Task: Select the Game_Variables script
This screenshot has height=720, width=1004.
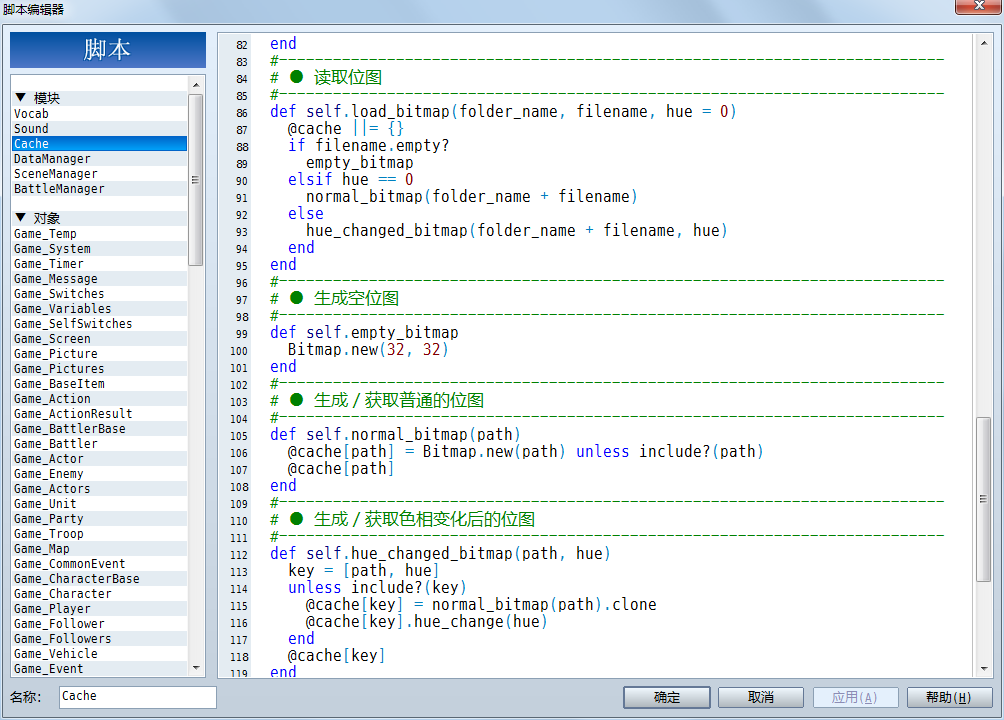Action: click(x=99, y=309)
